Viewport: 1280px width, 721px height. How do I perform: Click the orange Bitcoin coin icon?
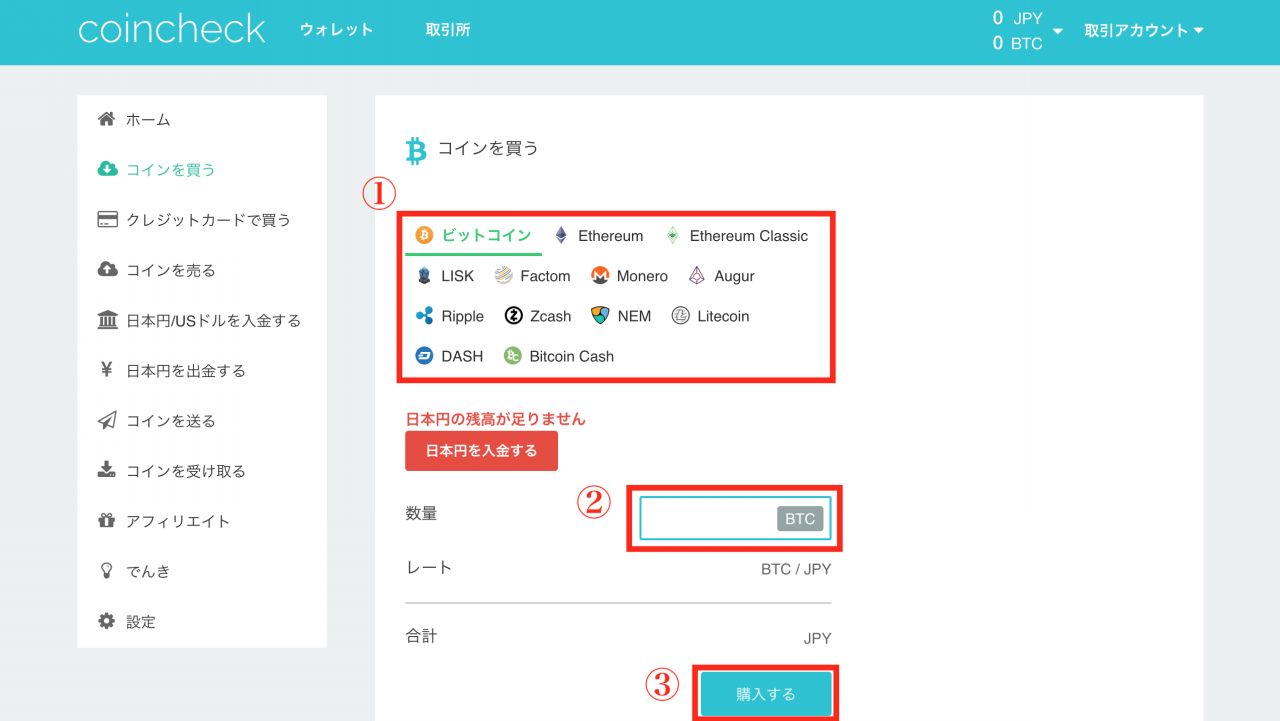coord(424,236)
